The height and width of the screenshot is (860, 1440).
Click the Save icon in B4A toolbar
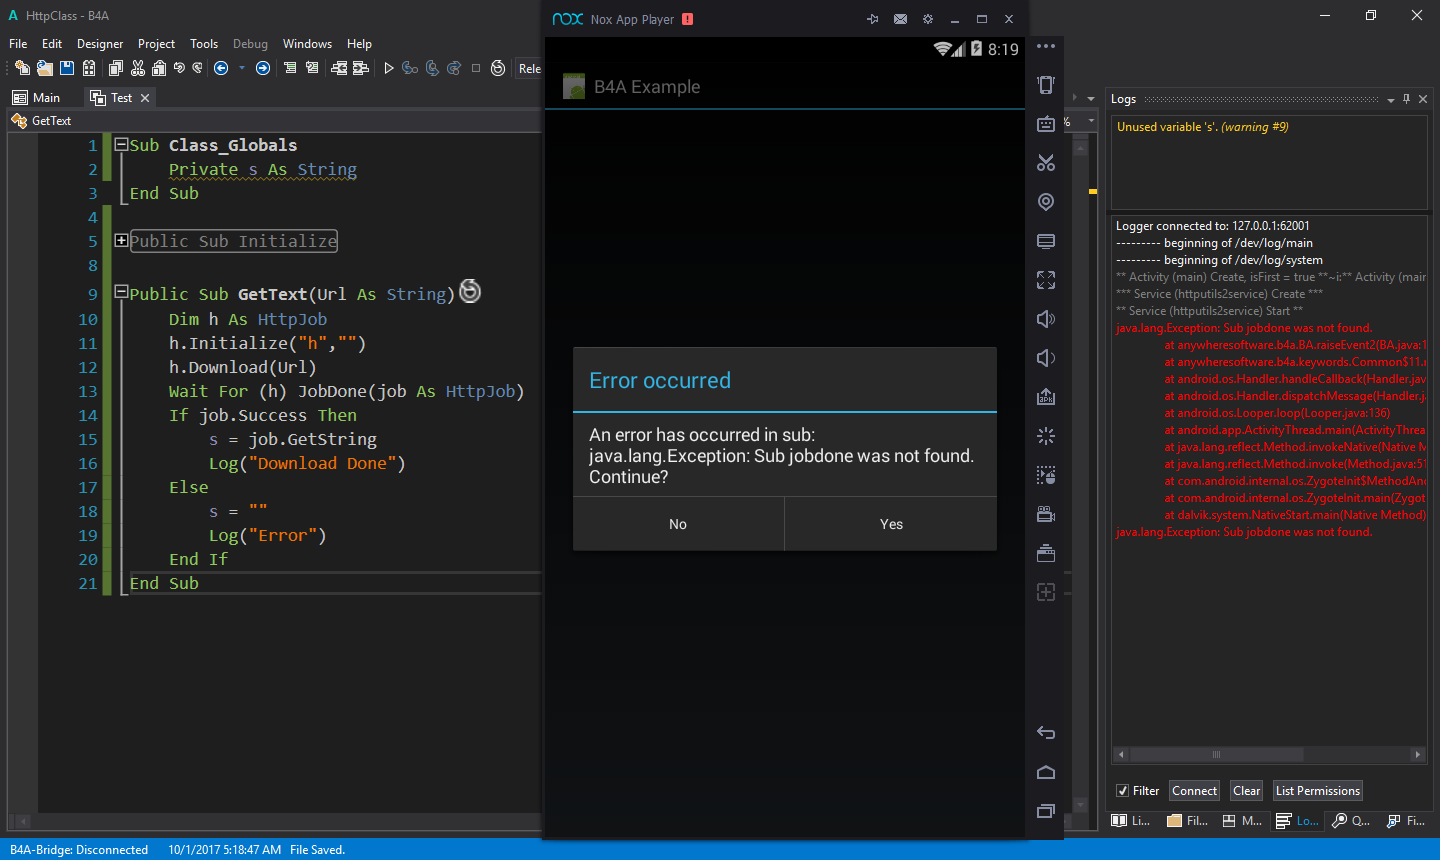tap(67, 68)
